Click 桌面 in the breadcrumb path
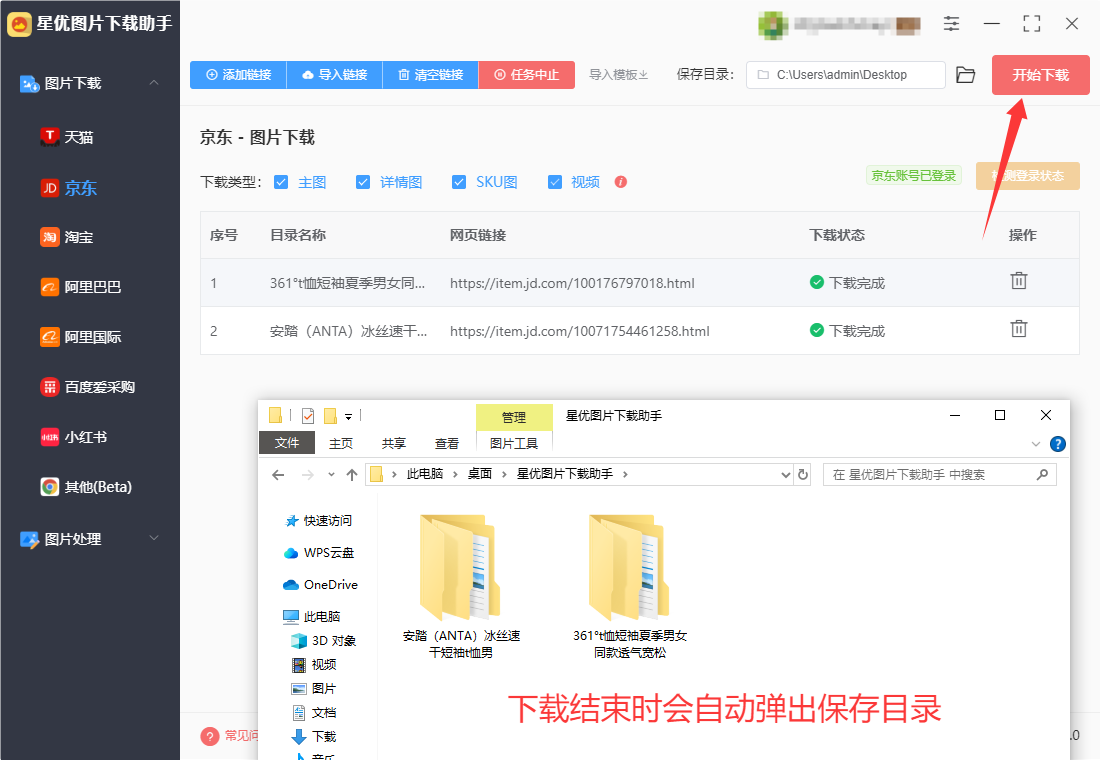Viewport: 1100px width, 760px height. pyautogui.click(x=480, y=474)
